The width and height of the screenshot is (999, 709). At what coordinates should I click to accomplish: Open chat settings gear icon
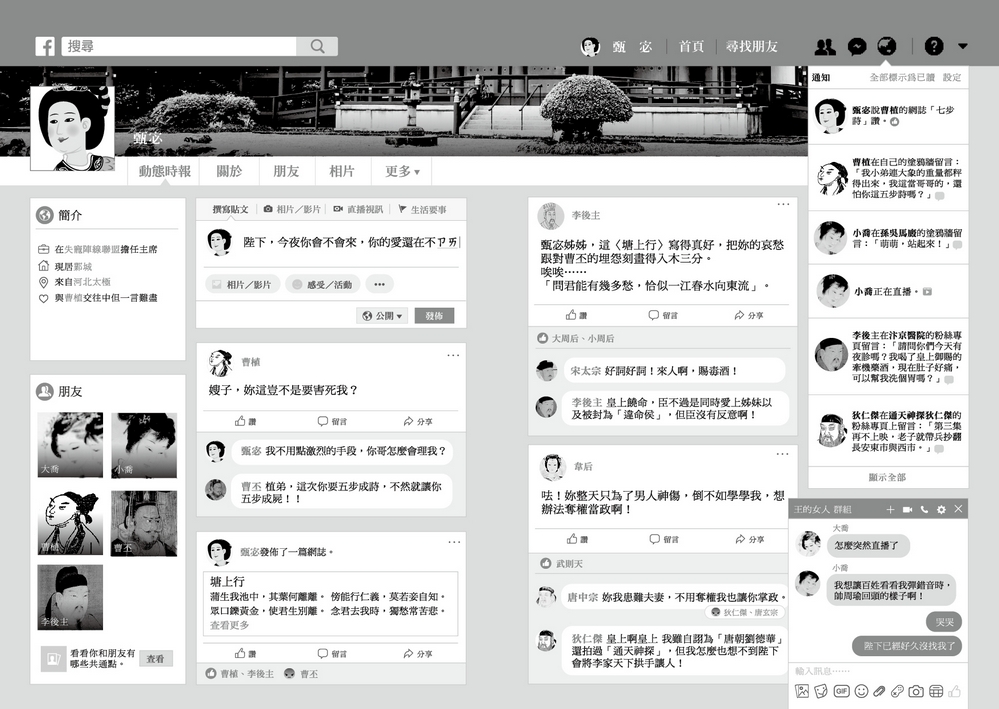(x=941, y=510)
